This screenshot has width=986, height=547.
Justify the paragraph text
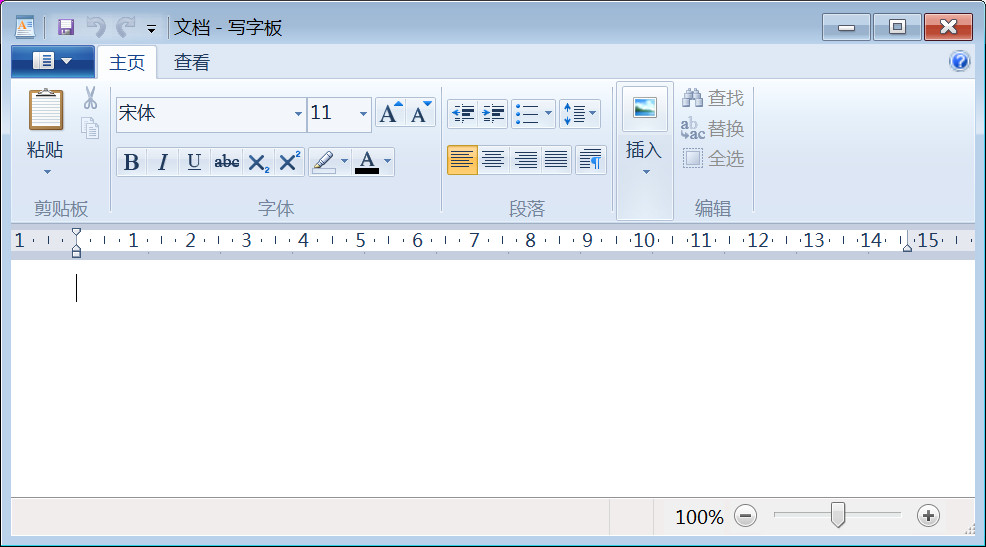556,160
